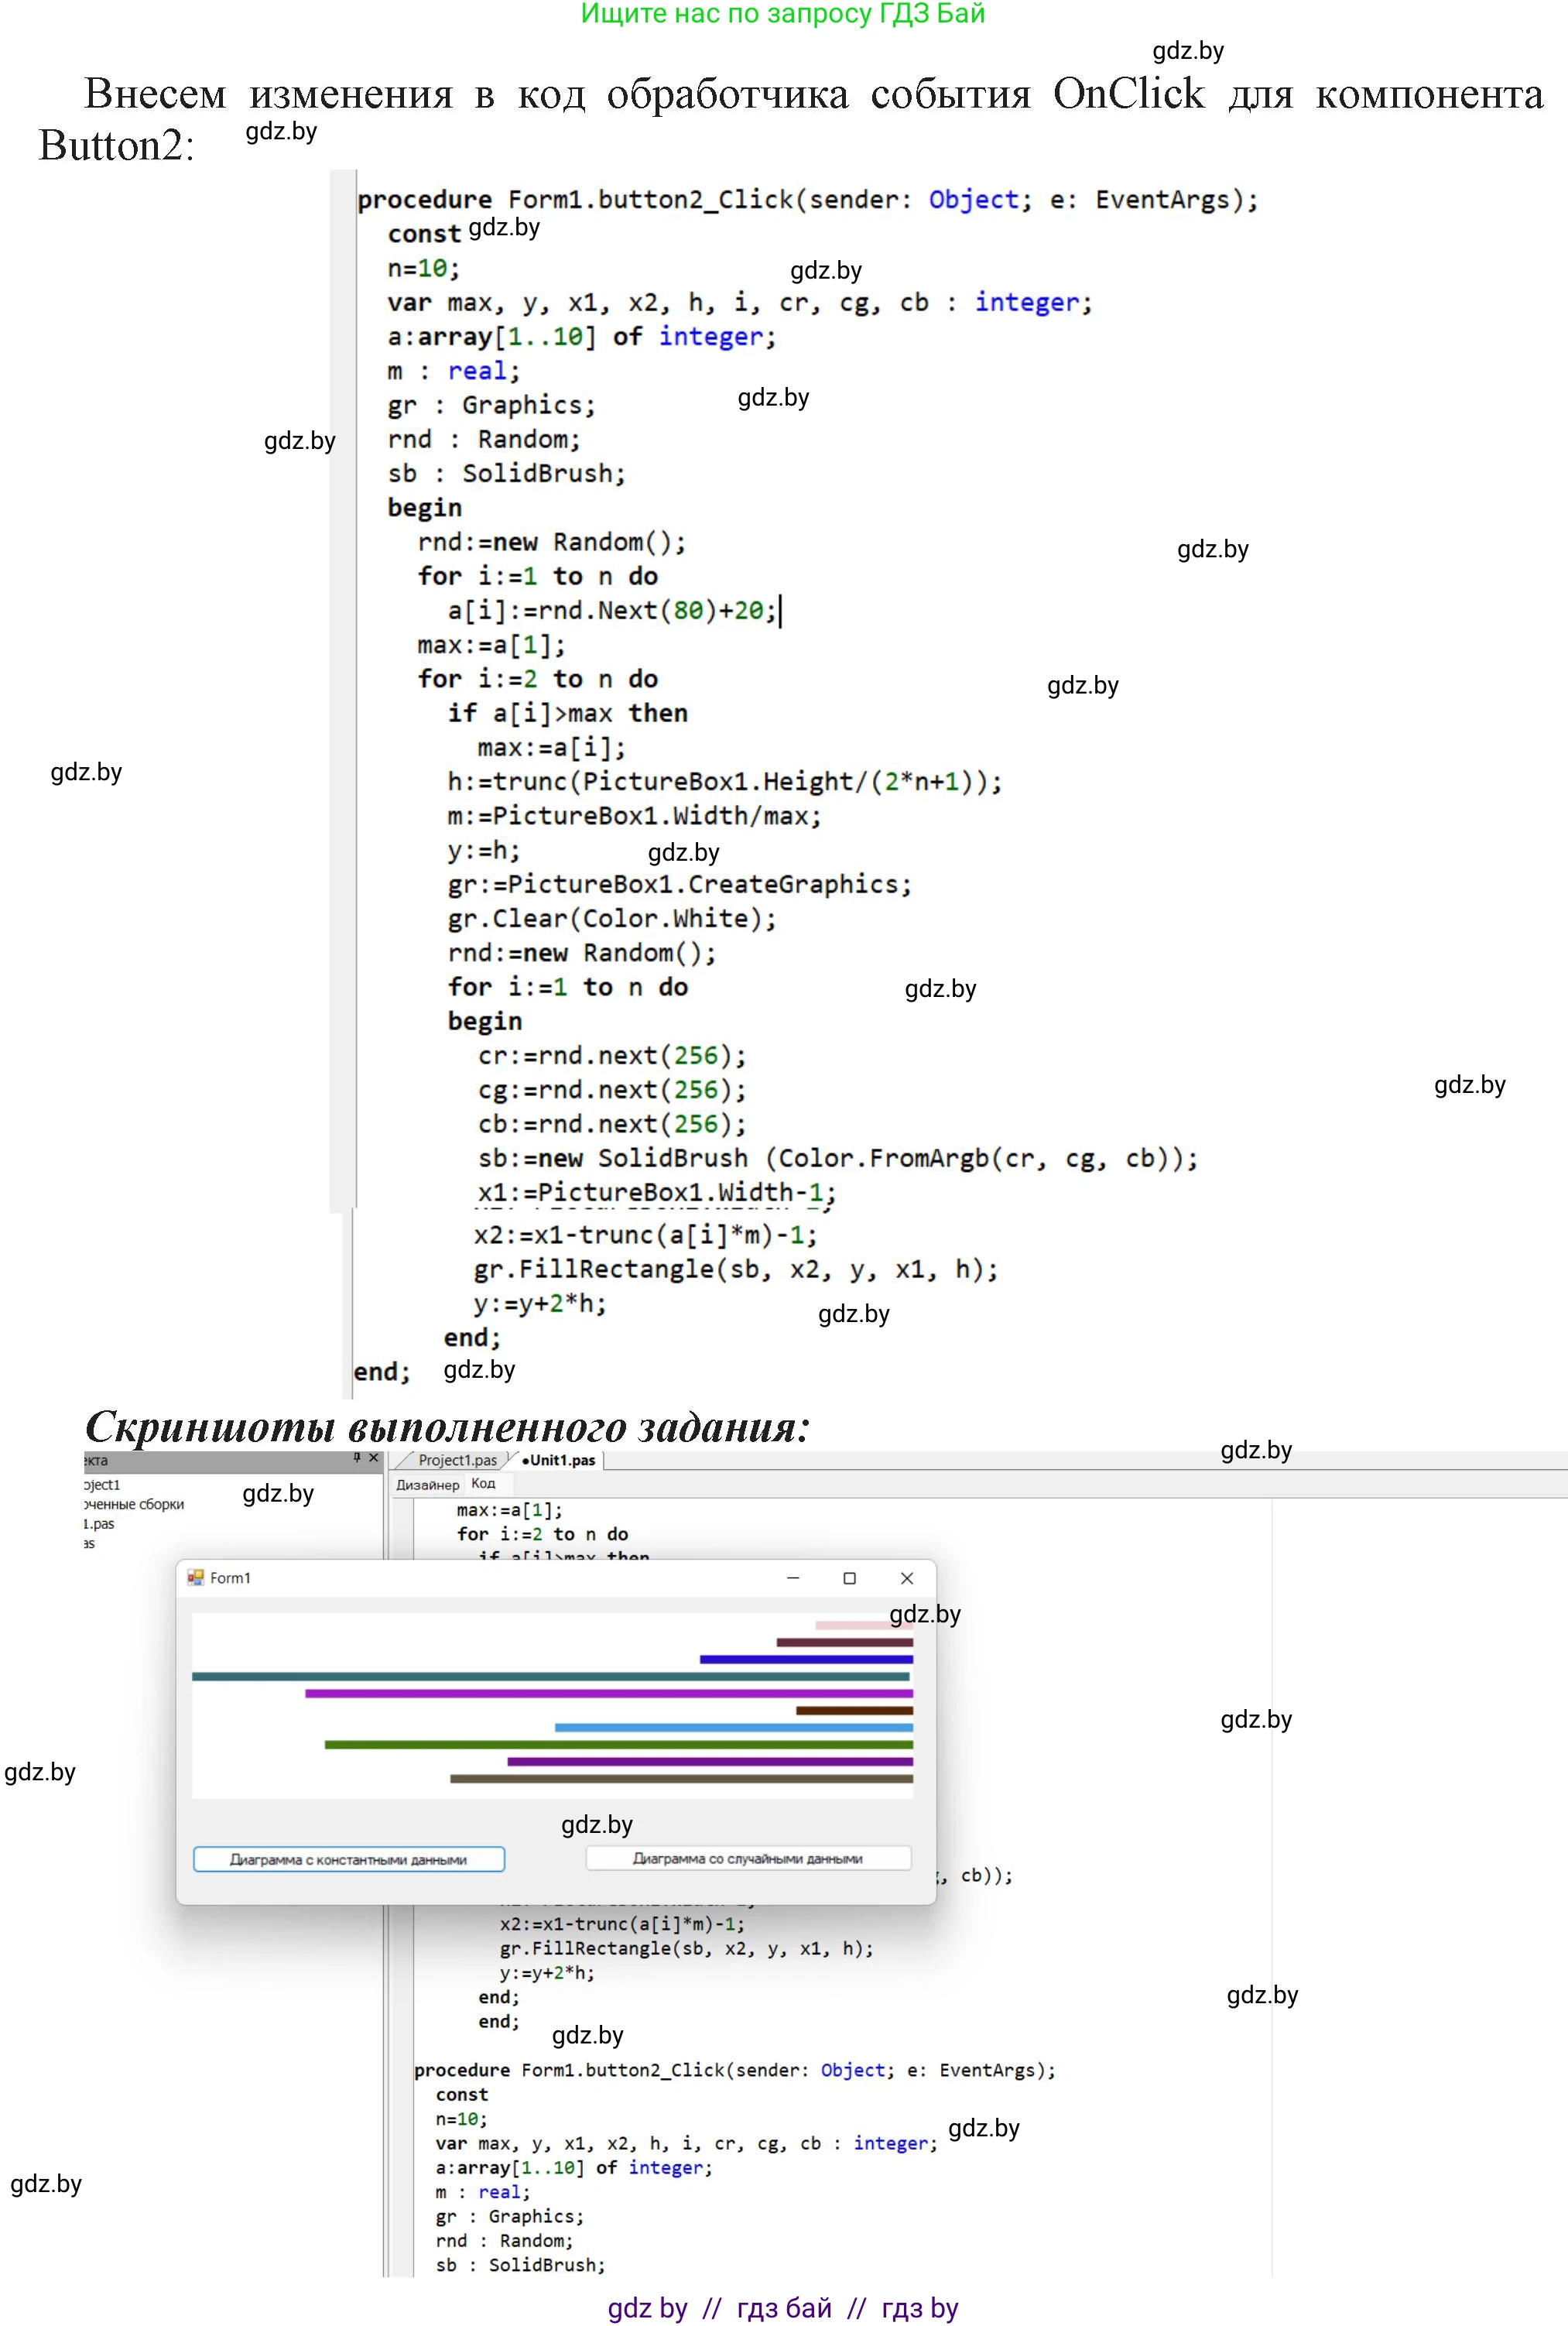1568x2326 pixels.
Task: Click the y:=y+2*h; line in editor
Action: click(547, 1972)
